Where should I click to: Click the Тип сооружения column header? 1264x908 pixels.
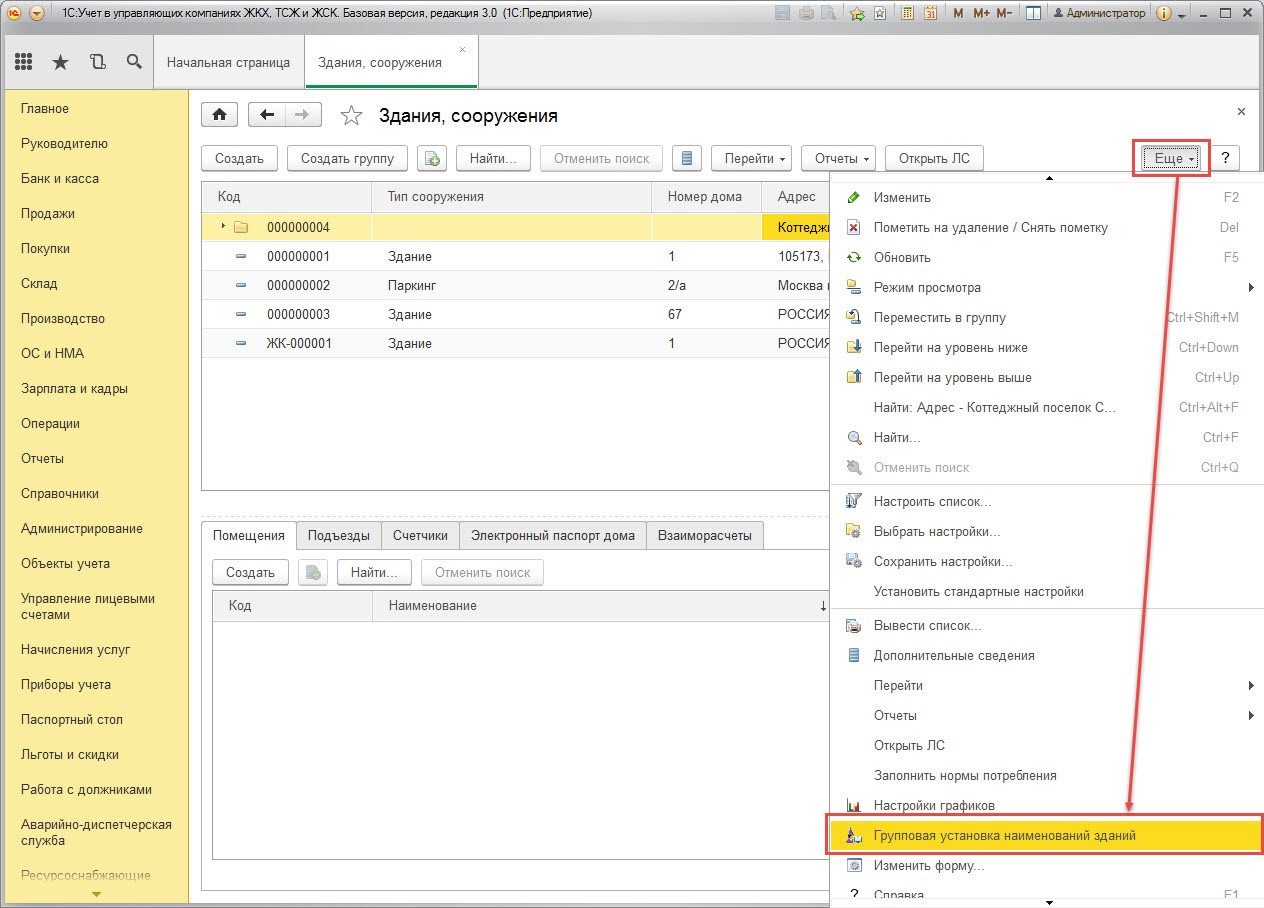pos(511,197)
